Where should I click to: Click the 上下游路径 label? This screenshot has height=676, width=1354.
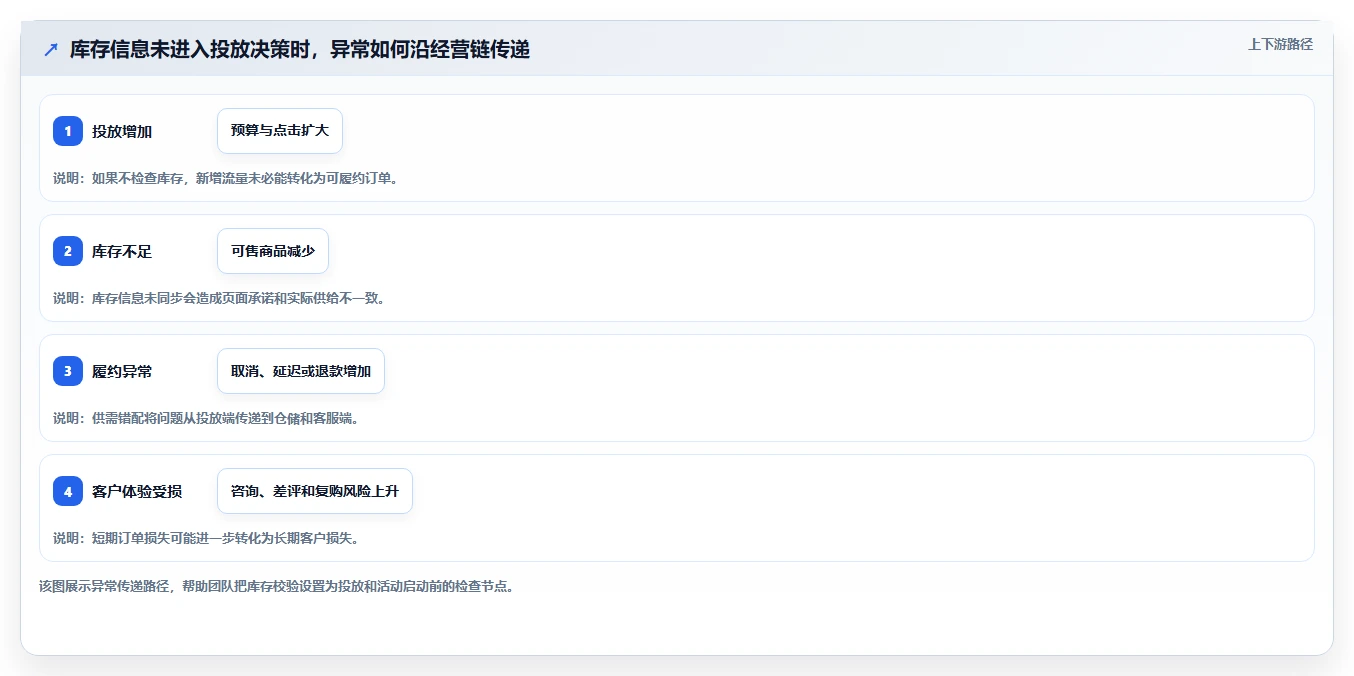tap(1280, 44)
